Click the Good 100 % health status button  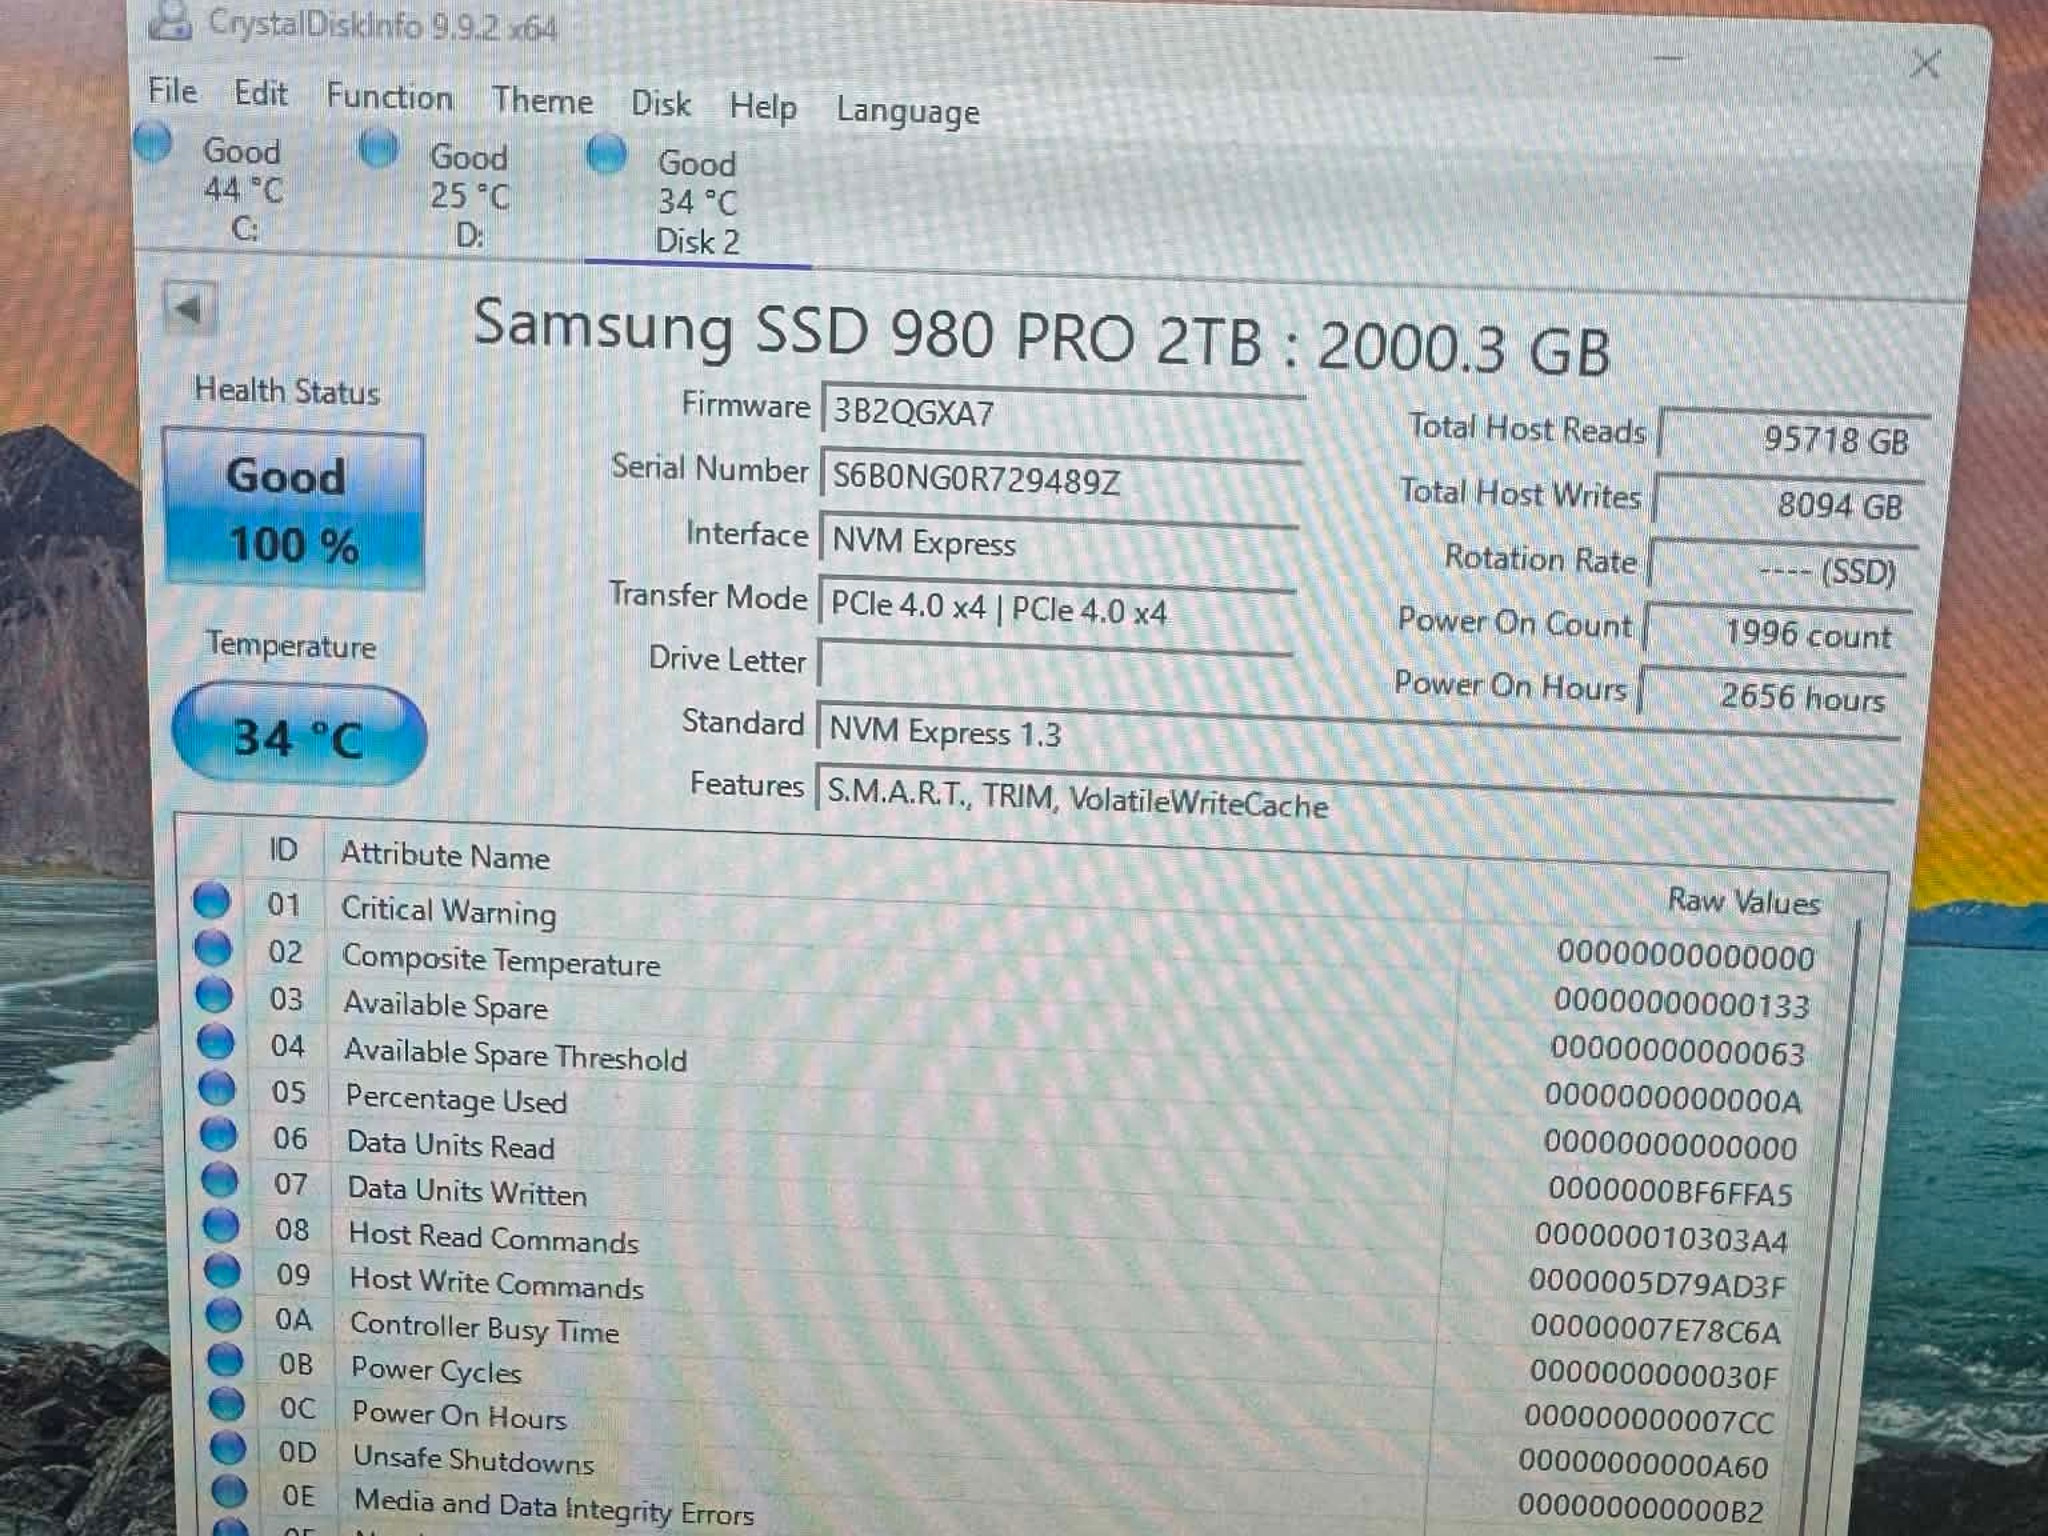pos(294,509)
